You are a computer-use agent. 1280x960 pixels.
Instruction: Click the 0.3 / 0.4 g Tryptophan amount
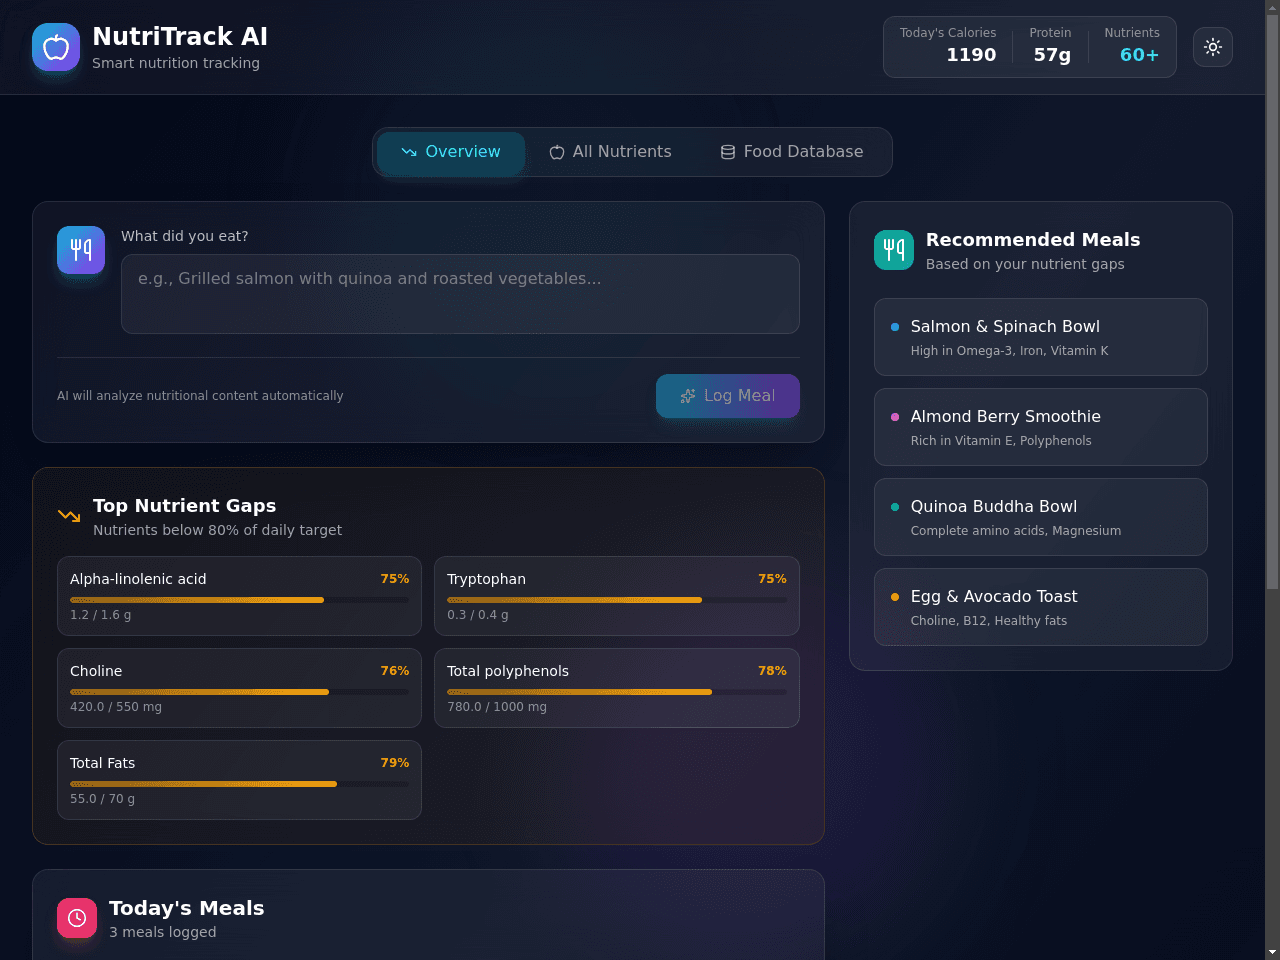(478, 615)
